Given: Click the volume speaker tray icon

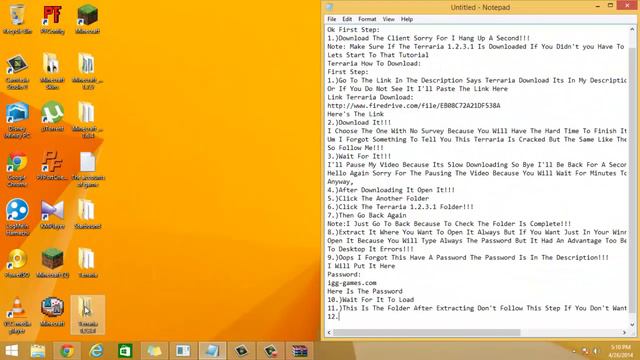Looking at the screenshot, I should point(596,351).
